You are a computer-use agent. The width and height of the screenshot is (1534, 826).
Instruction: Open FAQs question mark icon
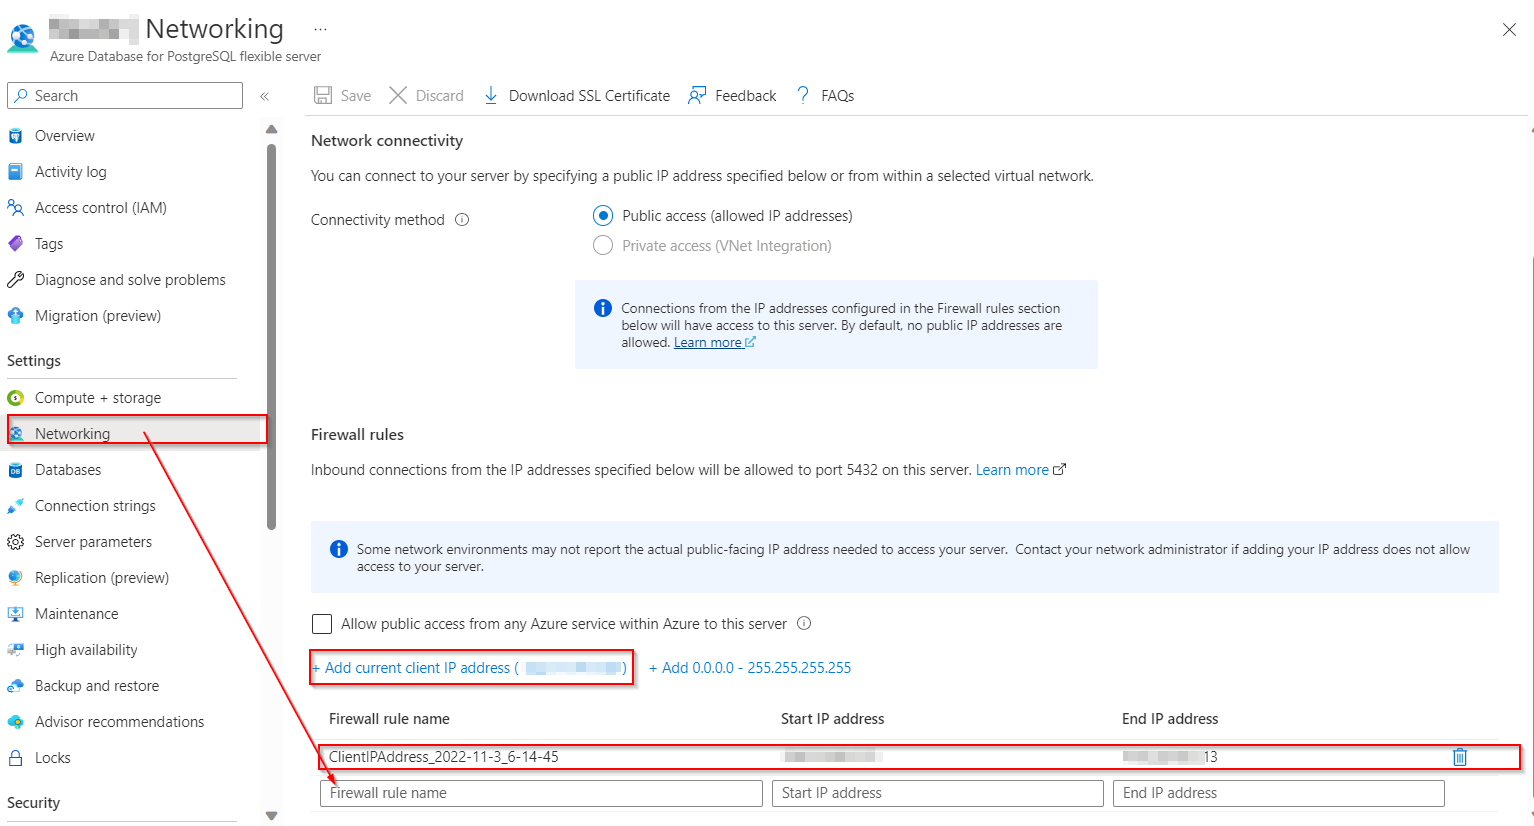tap(803, 96)
